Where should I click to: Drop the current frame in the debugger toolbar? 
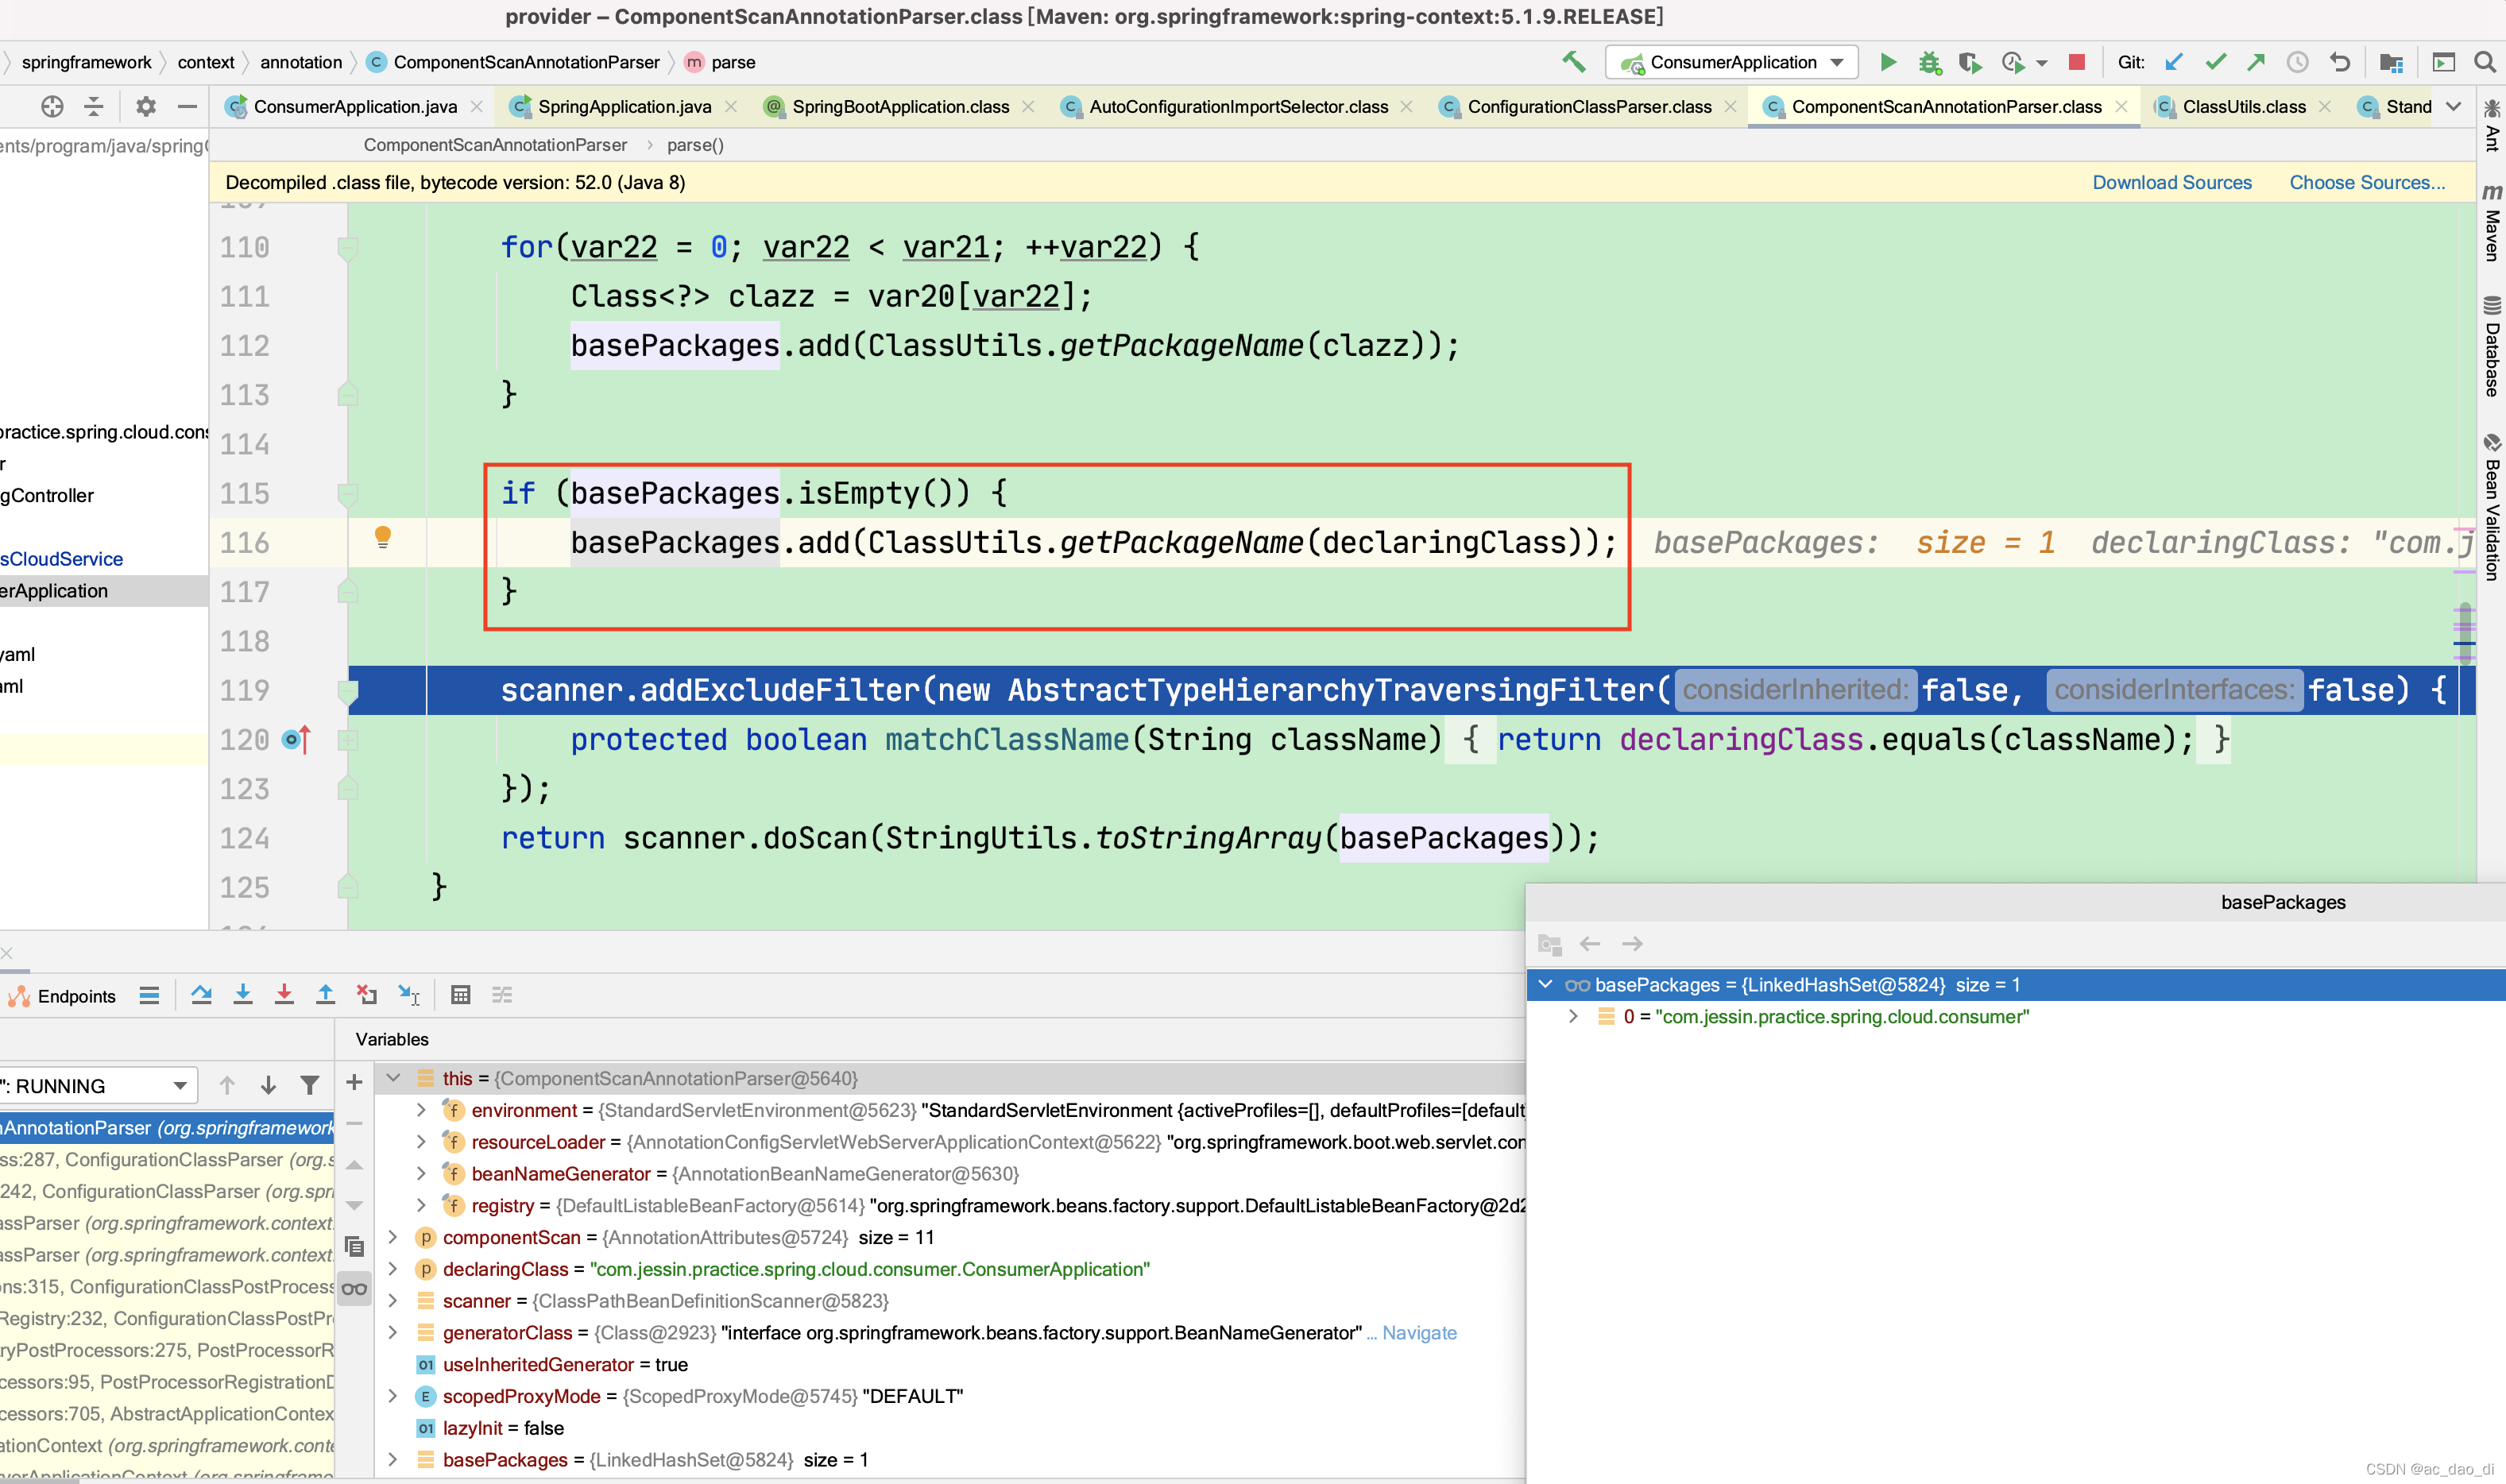(x=367, y=995)
